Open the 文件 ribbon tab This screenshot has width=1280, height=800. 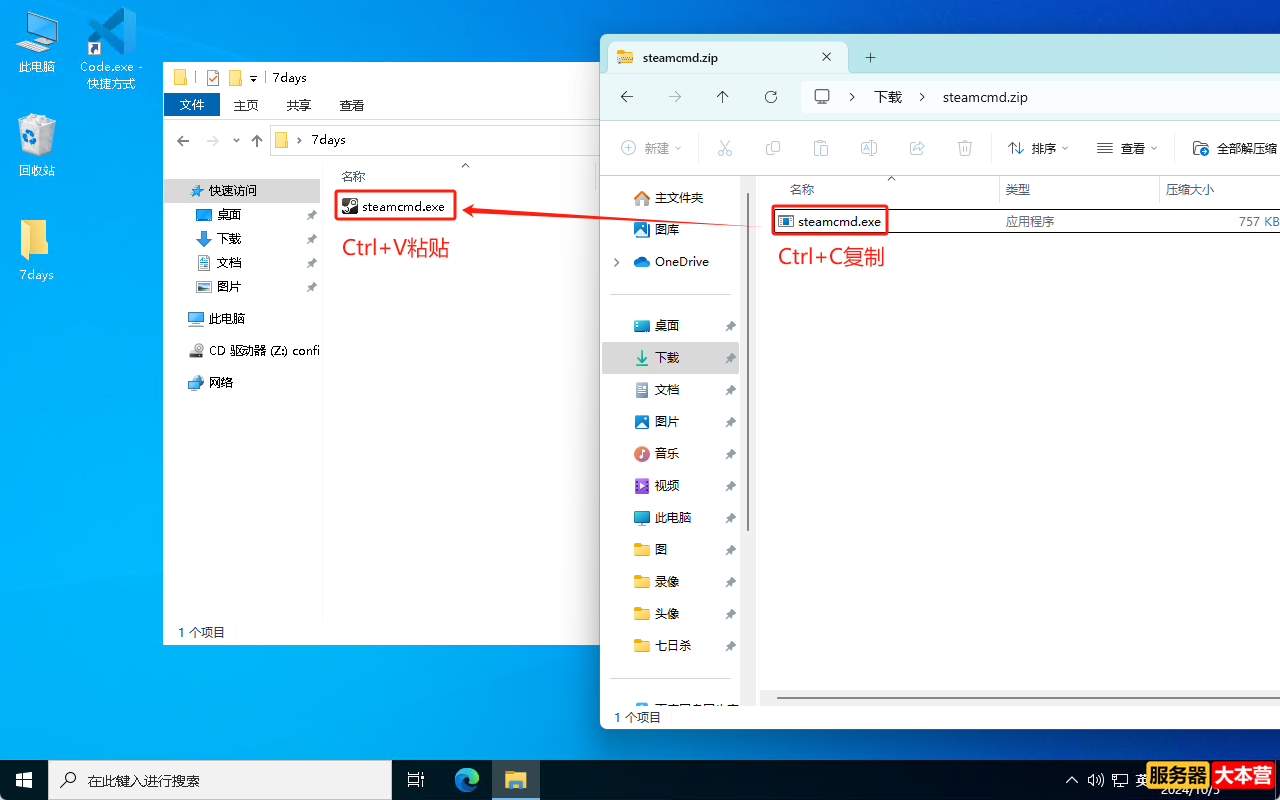point(192,105)
